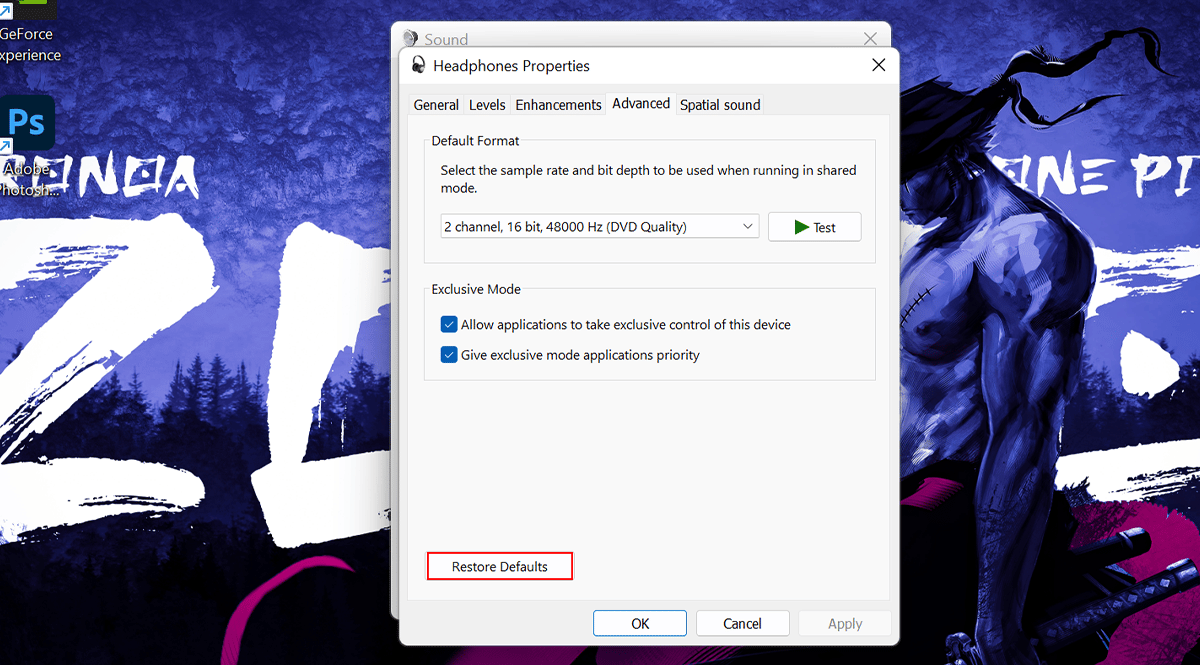Confirm with the OK button
1200x665 pixels.
click(640, 623)
